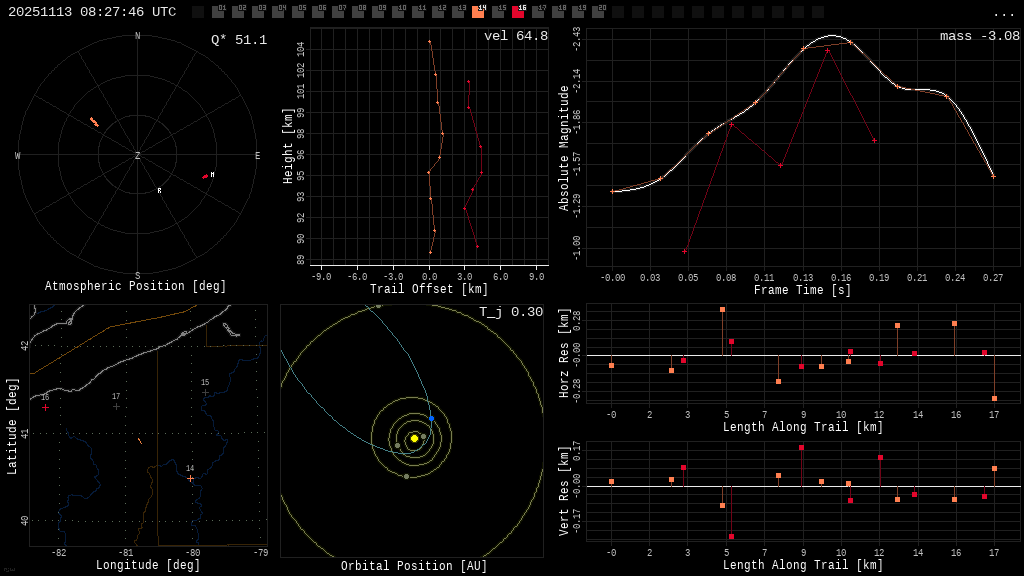This screenshot has height=576, width=1024.
Task: Click the station 15 cross marker on map
Action: pos(205,392)
